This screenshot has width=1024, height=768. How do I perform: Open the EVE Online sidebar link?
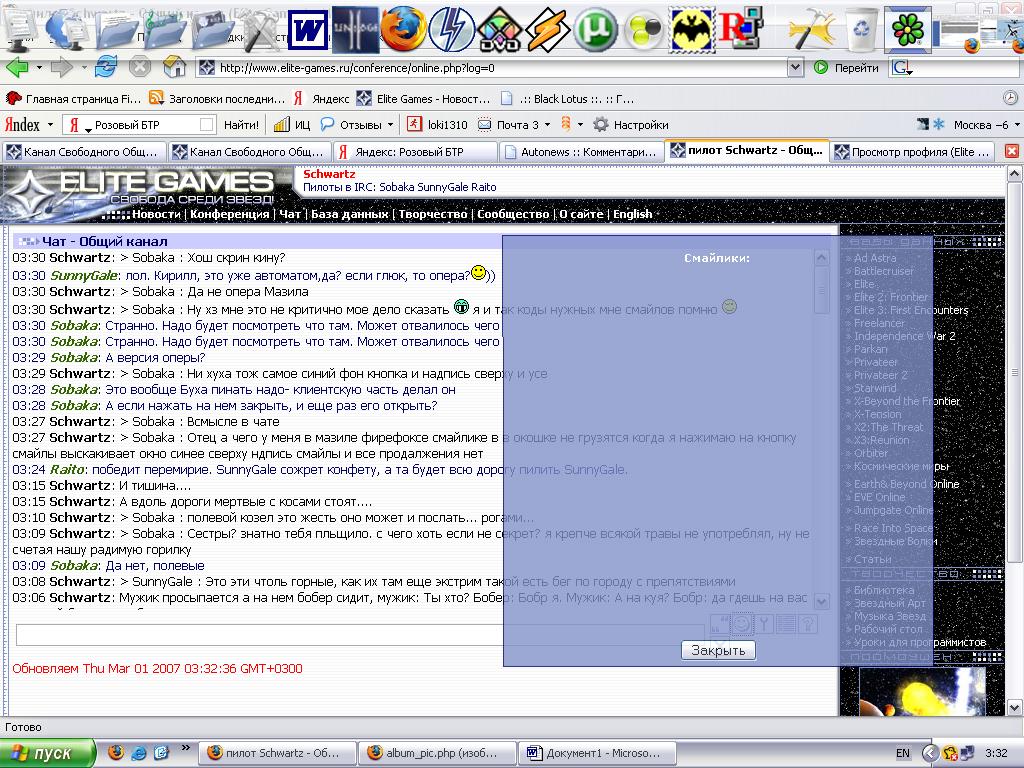click(x=879, y=497)
